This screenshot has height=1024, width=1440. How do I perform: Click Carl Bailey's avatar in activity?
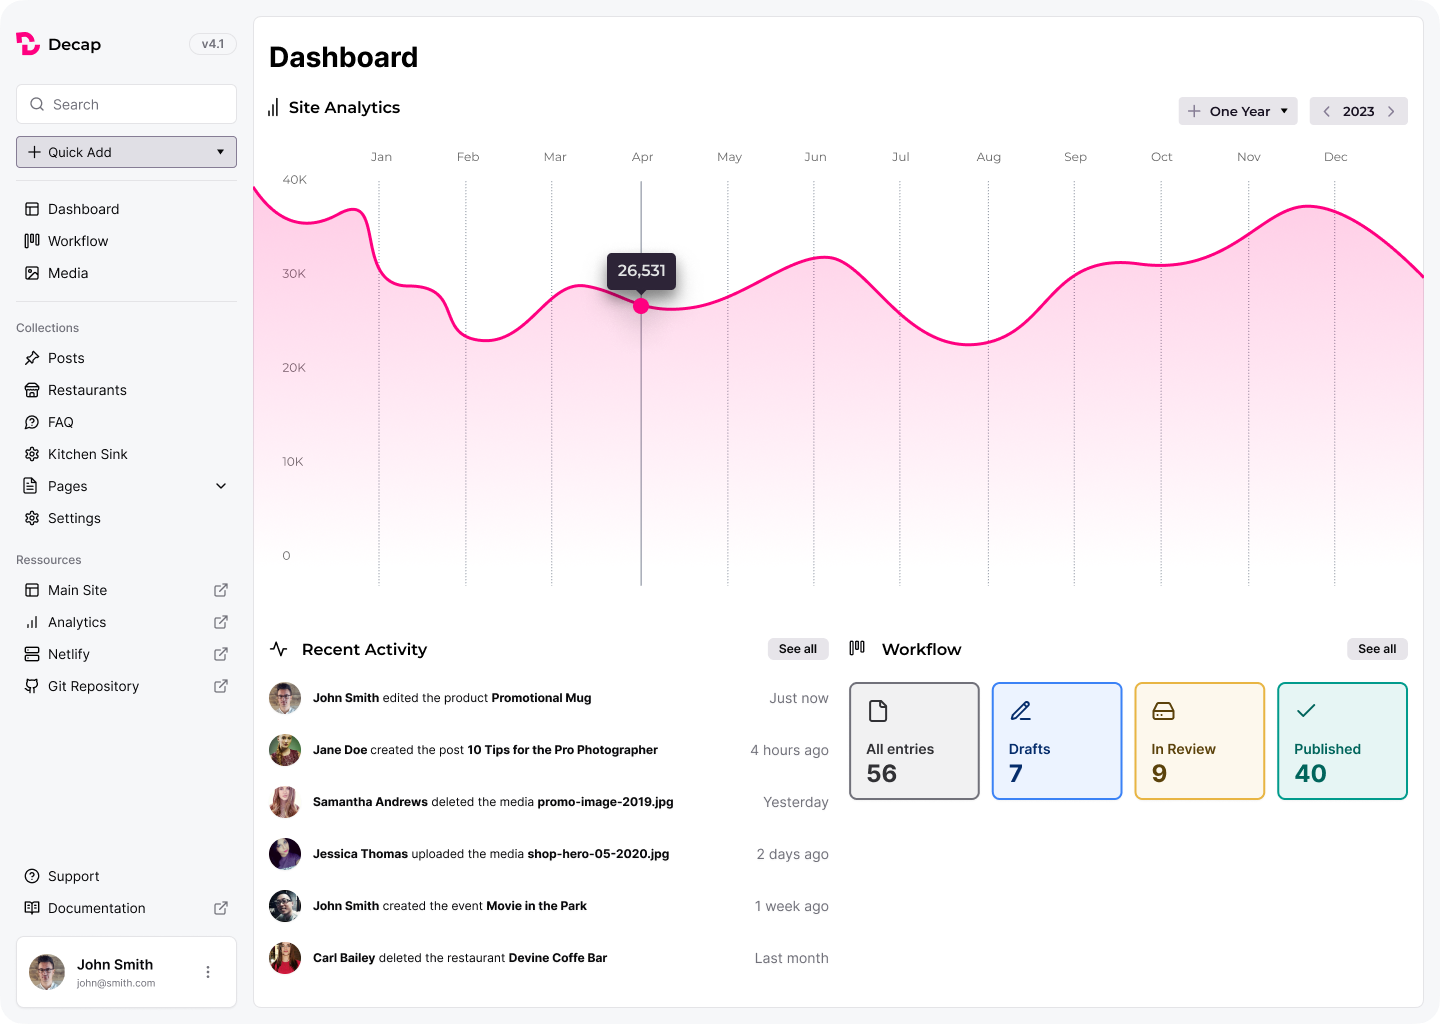[285, 958]
